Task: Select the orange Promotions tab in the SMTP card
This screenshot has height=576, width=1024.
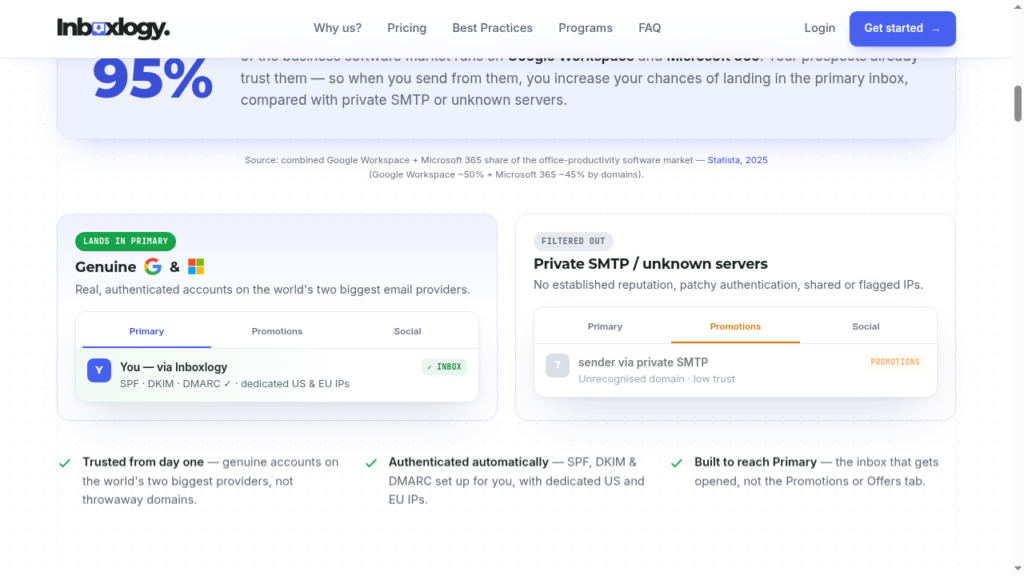Action: [735, 327]
